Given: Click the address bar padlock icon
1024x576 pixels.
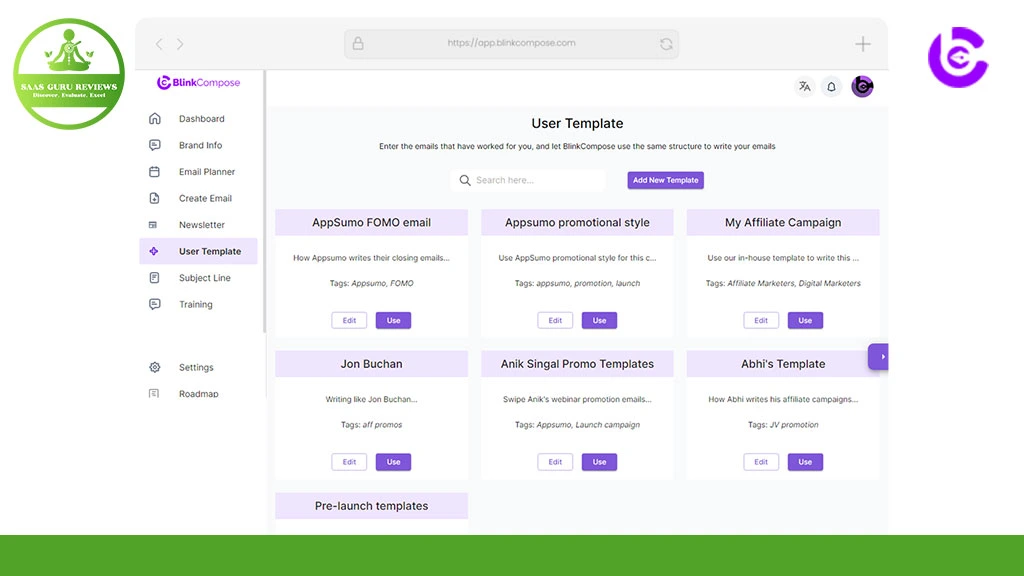Looking at the screenshot, I should pyautogui.click(x=358, y=43).
